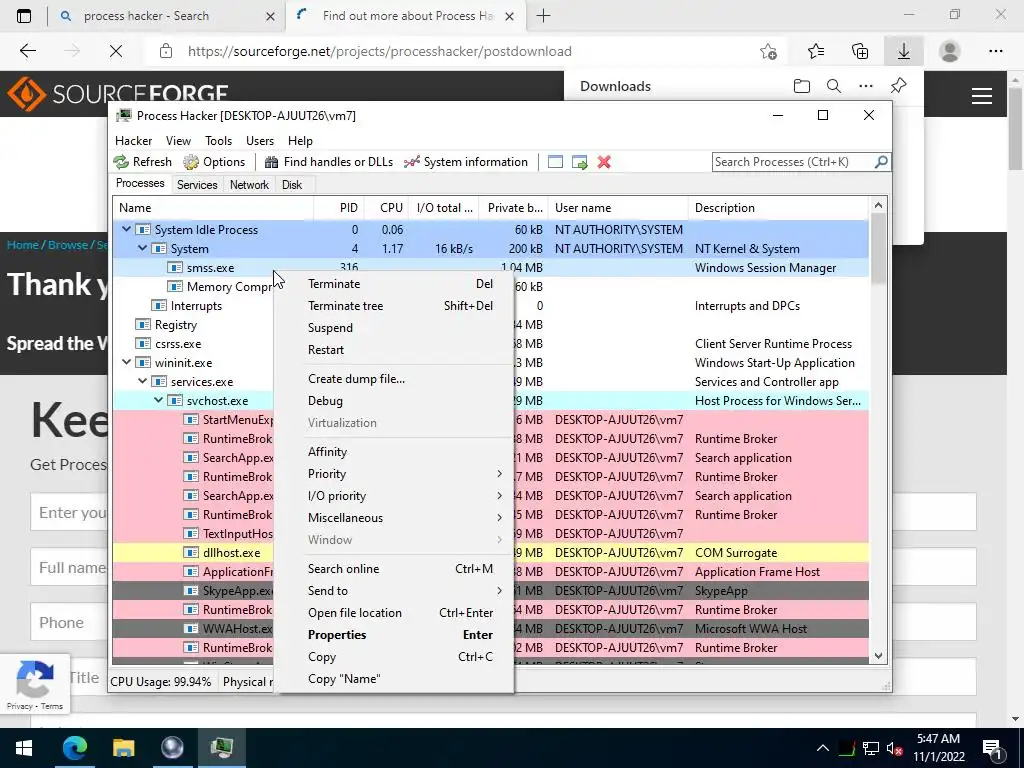Screen dimensions: 1024x768
Task: Click the Windows Start button
Action: [24, 748]
